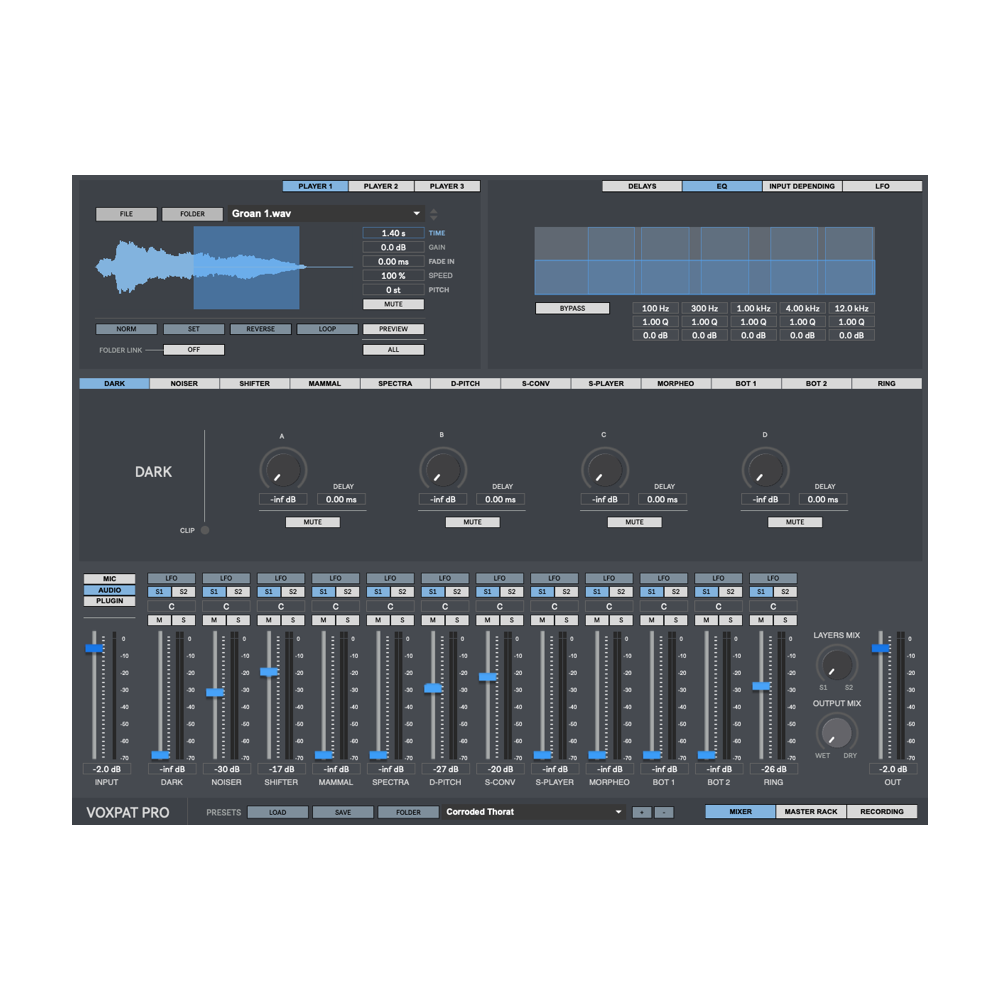Click knob A in the DARK module
Image resolution: width=1000 pixels, height=1000 pixels.
point(282,467)
